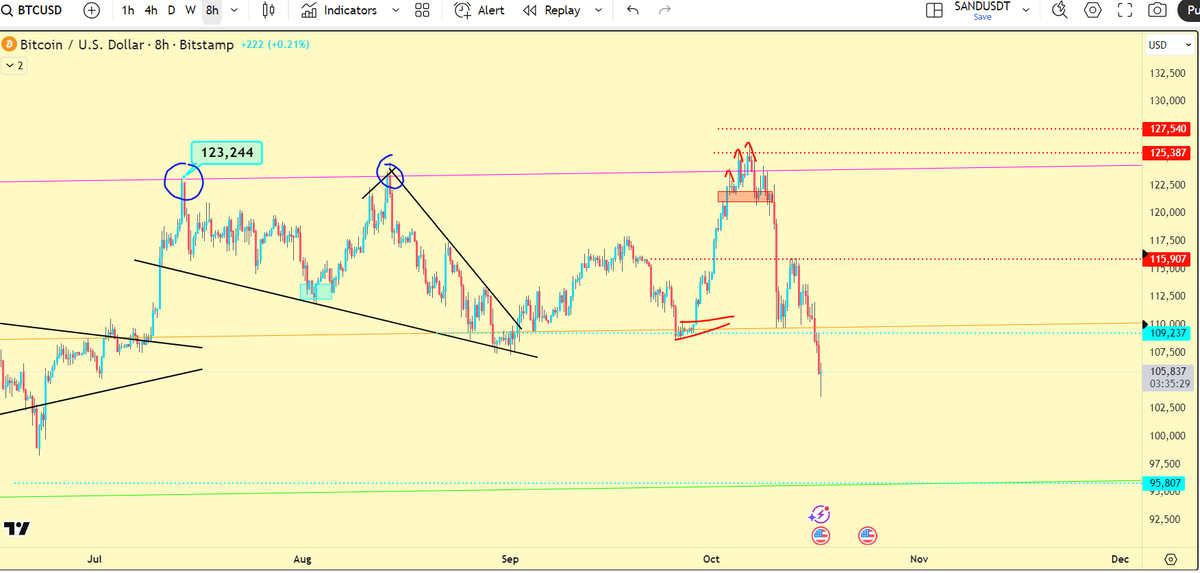Click the purple lightning event icon

[820, 514]
